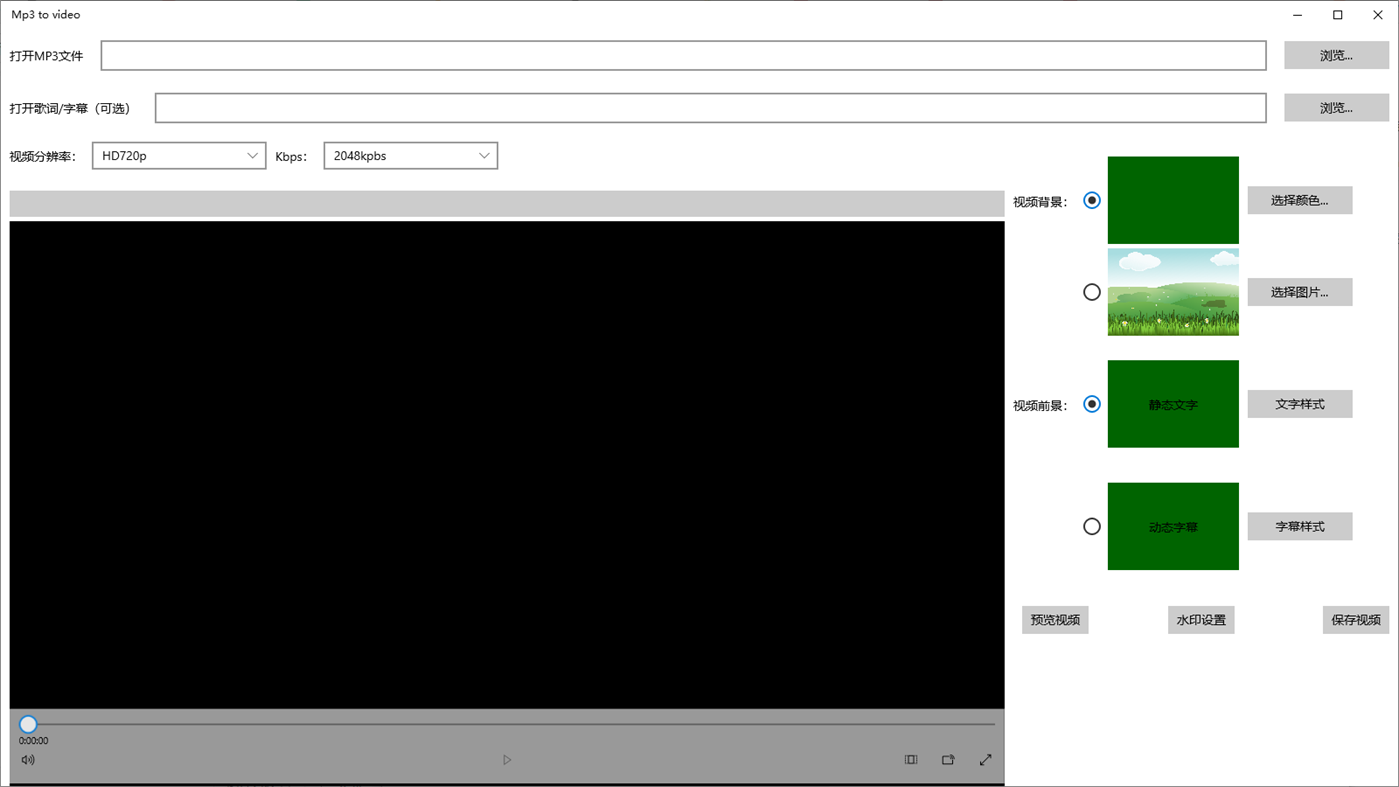Open 水印设置 watermark settings
1399x787 pixels.
pyautogui.click(x=1200, y=619)
